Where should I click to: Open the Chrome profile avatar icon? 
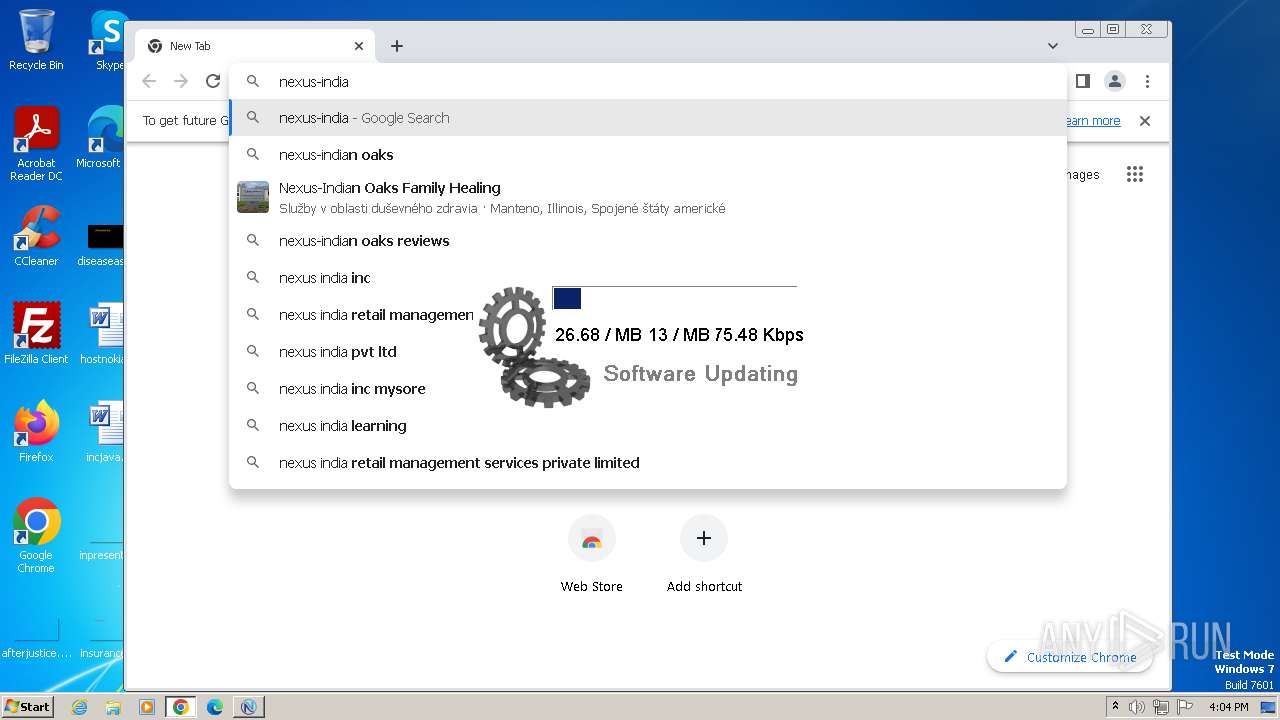(1115, 81)
